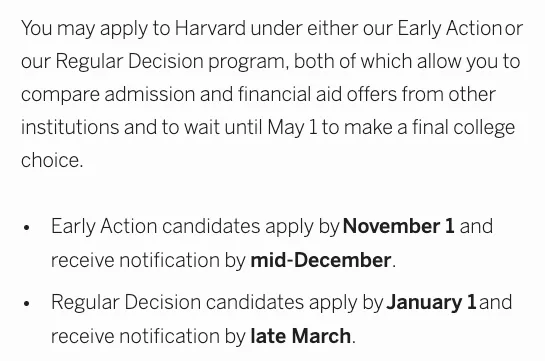Image resolution: width=545 pixels, height=361 pixels.
Task: Click the word "institutions" in the paragraph
Action: (70, 127)
